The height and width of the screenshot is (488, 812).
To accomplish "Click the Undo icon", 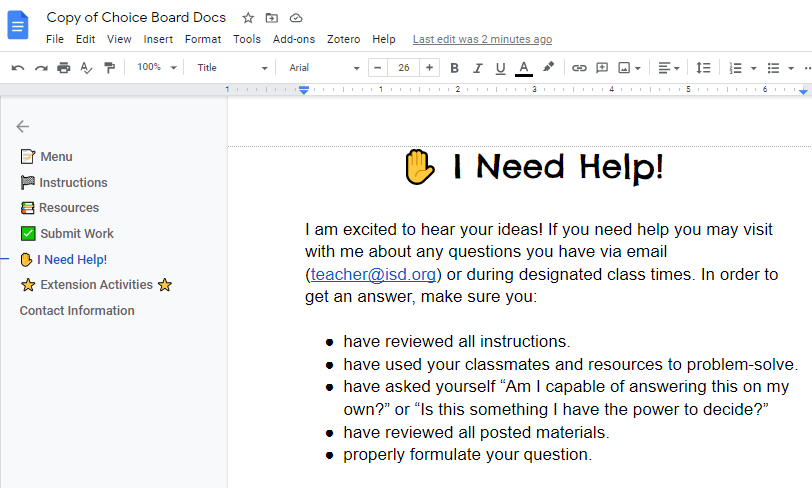I will (x=18, y=68).
